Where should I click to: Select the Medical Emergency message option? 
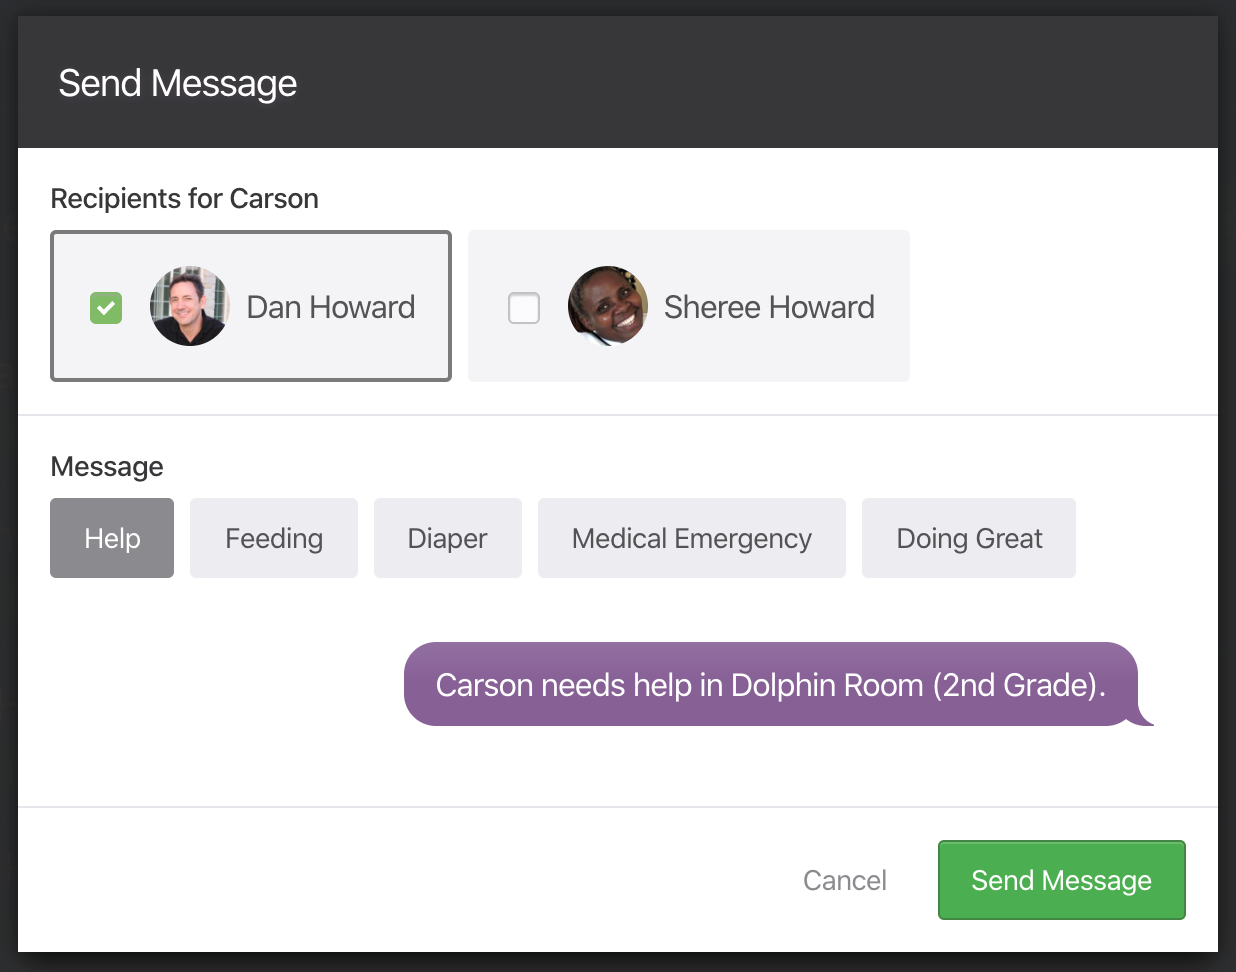click(691, 538)
